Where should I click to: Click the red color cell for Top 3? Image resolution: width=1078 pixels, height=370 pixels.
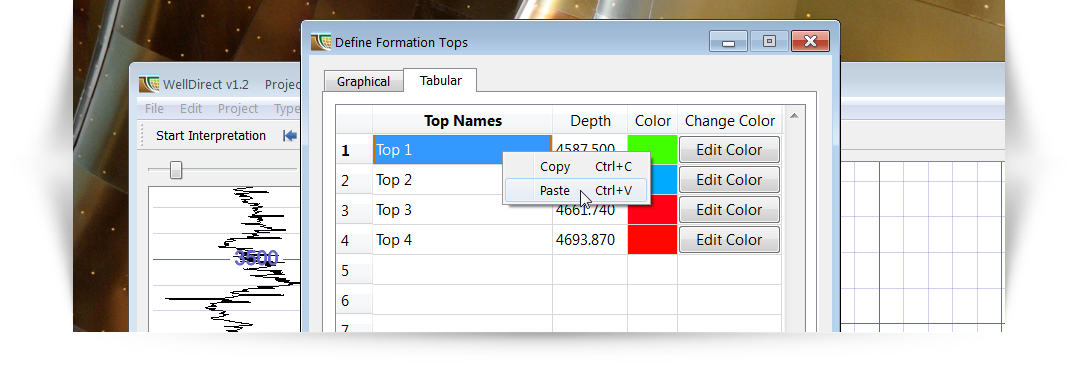652,211
